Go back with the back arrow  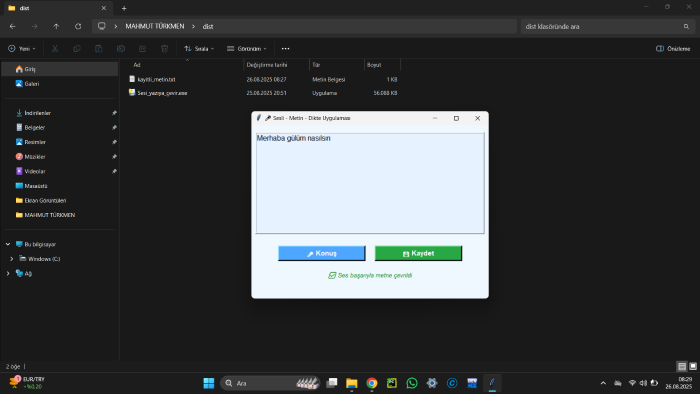[12, 26]
